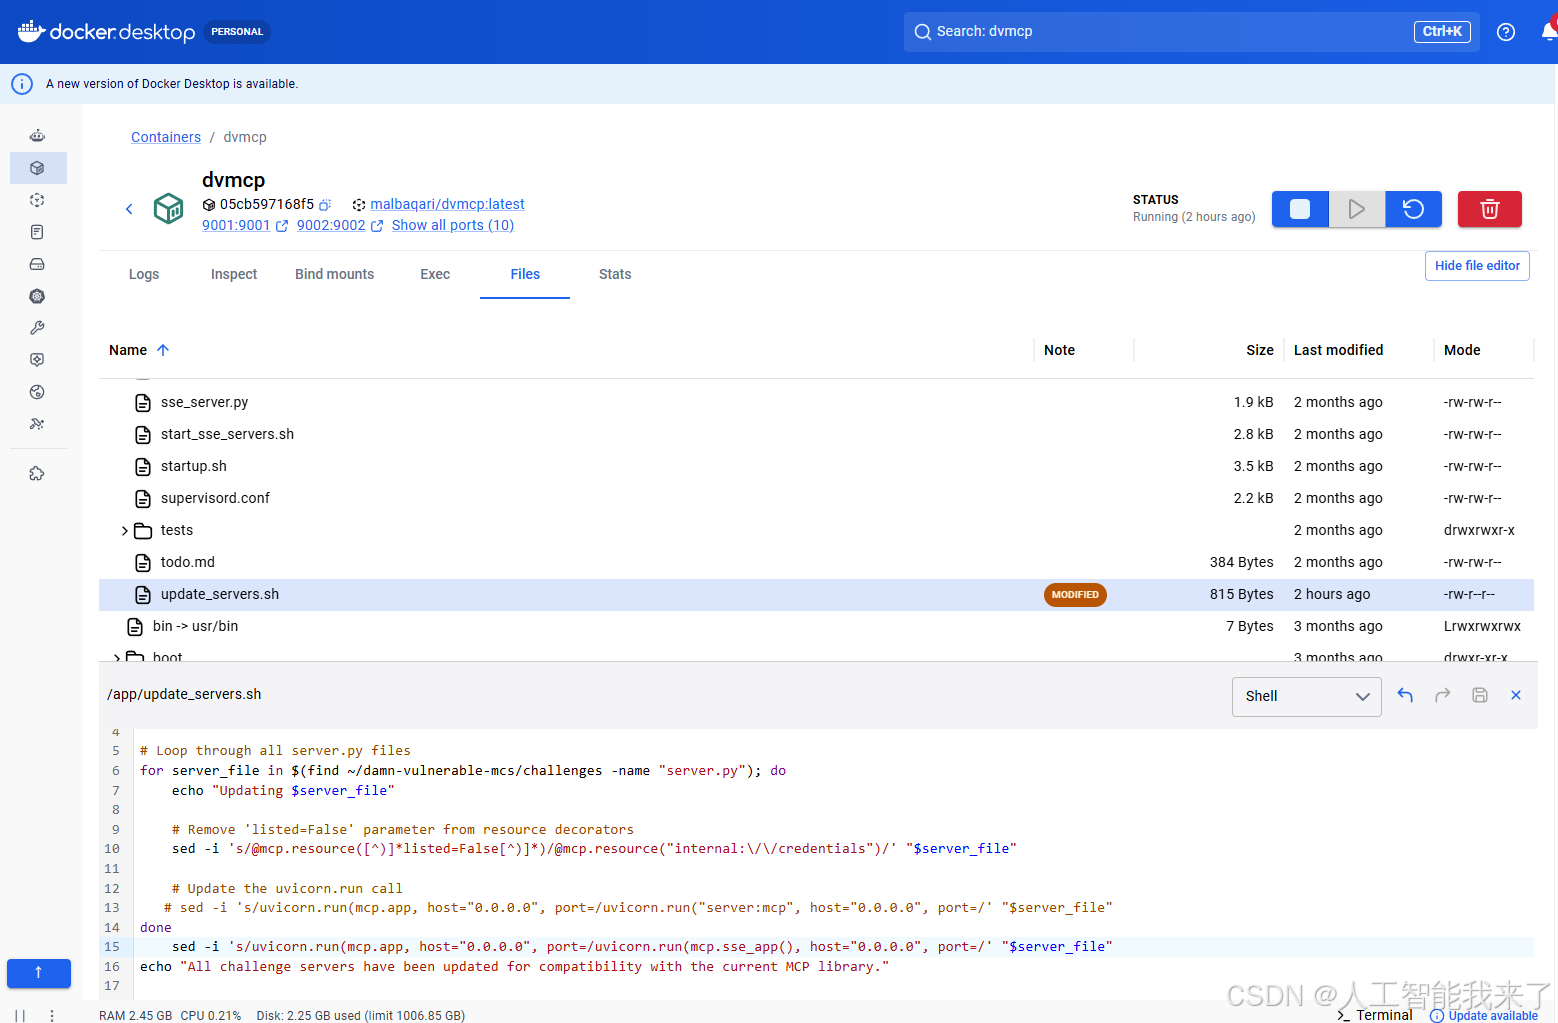Screen dimensions: 1558x1023
Task: Click the blue up-arrow sidebar button
Action: point(39,973)
